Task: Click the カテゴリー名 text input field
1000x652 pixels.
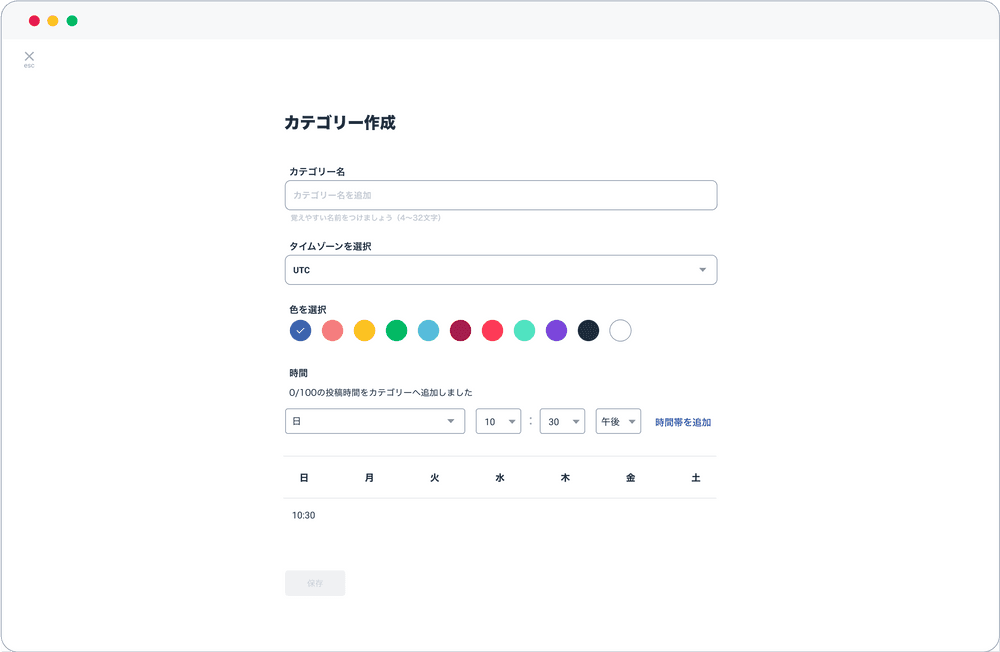Action: [500, 195]
